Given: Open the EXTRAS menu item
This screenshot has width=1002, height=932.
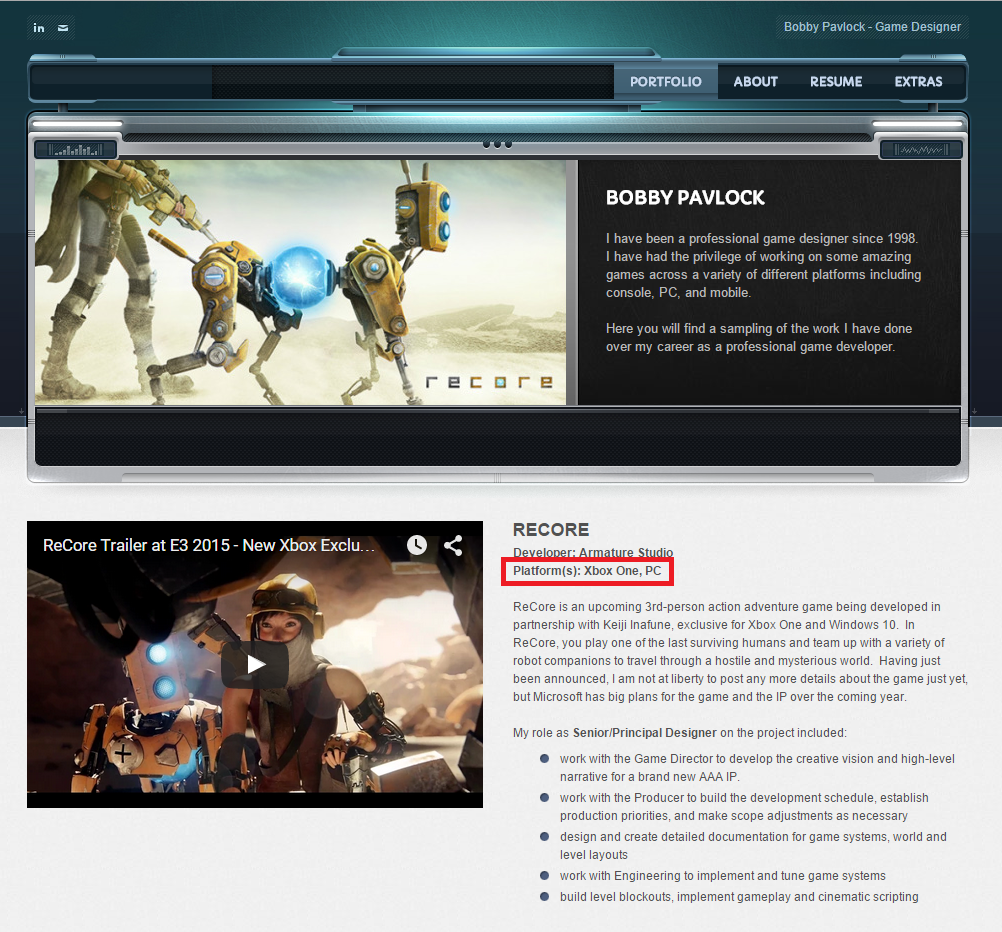Looking at the screenshot, I should (918, 81).
